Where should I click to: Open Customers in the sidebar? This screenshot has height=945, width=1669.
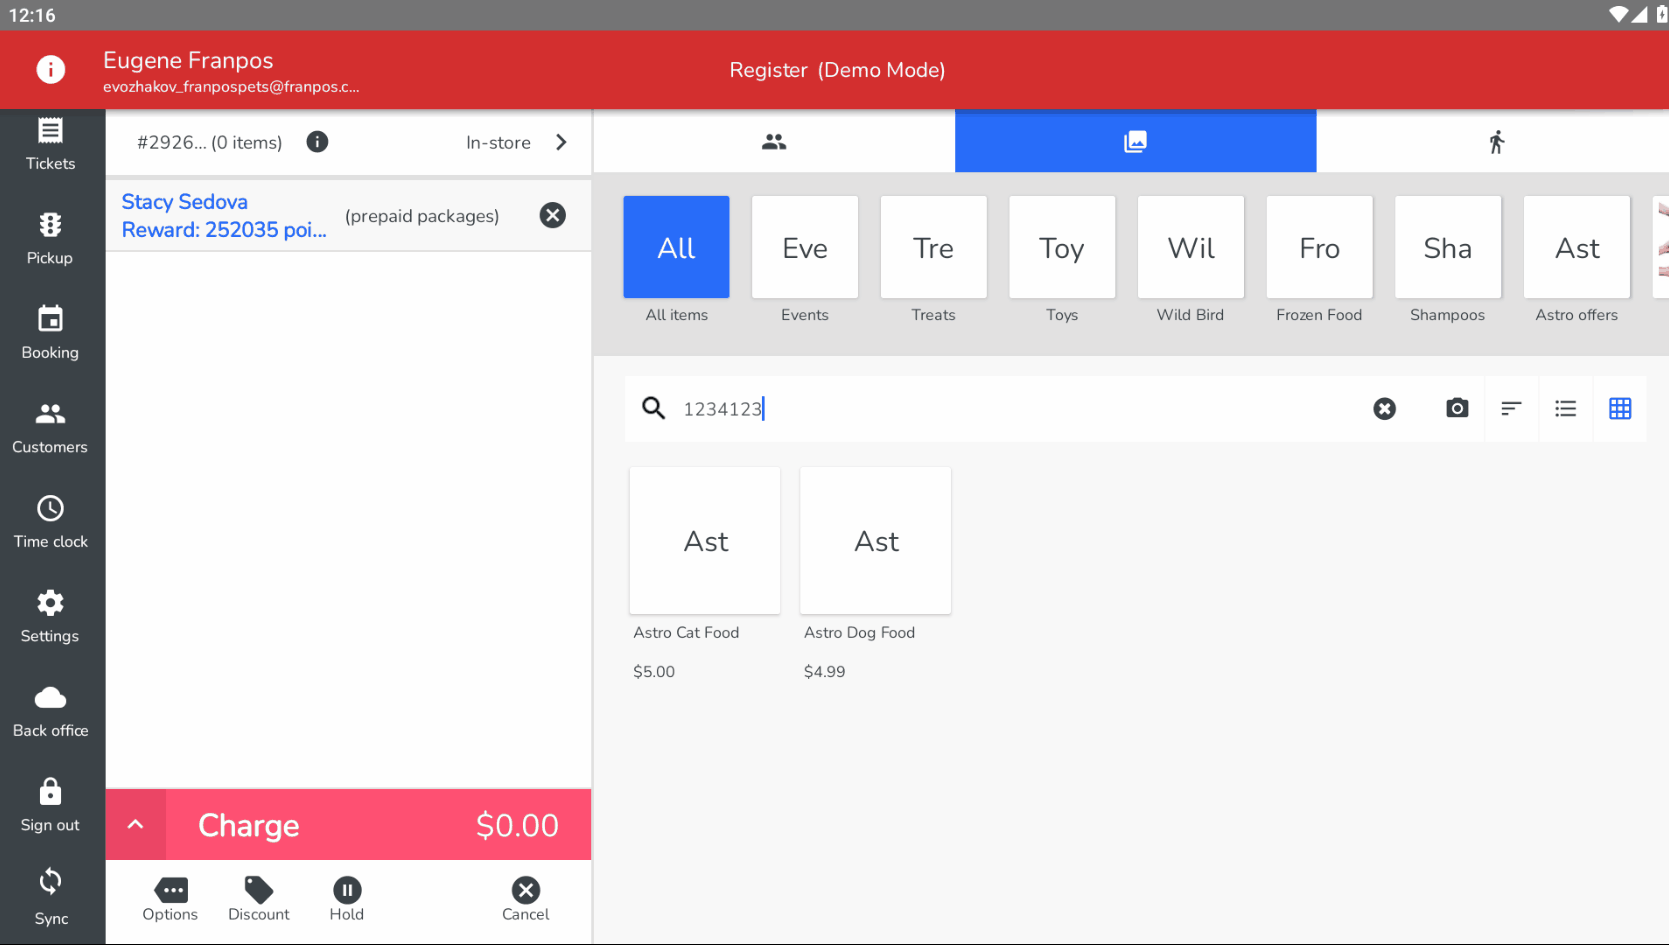tap(51, 427)
